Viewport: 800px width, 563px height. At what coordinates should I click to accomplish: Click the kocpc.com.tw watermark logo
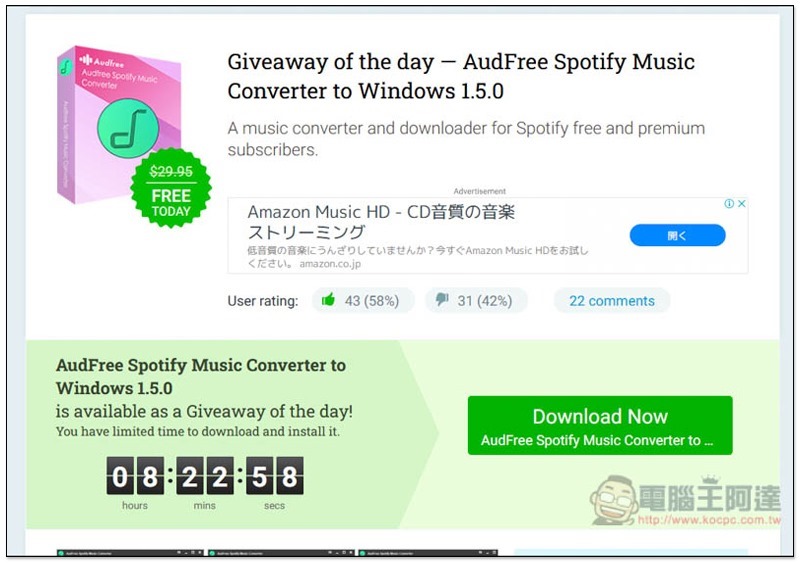coord(685,500)
